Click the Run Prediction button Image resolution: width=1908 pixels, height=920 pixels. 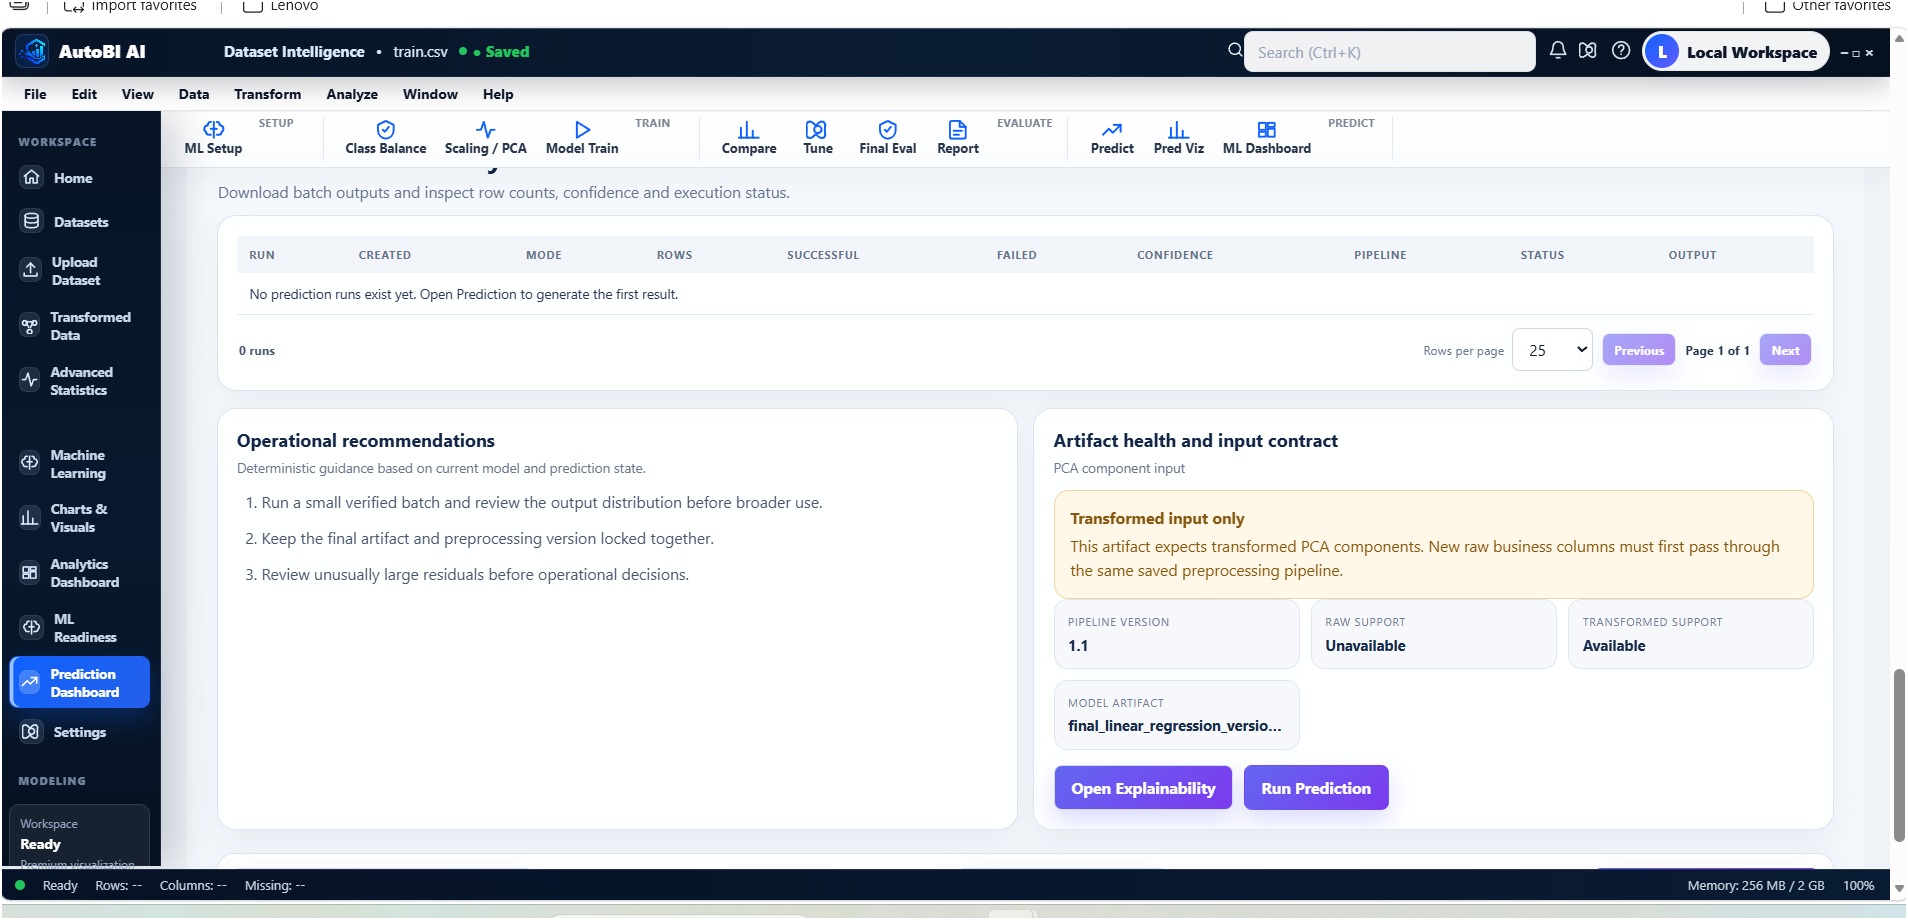(1316, 788)
